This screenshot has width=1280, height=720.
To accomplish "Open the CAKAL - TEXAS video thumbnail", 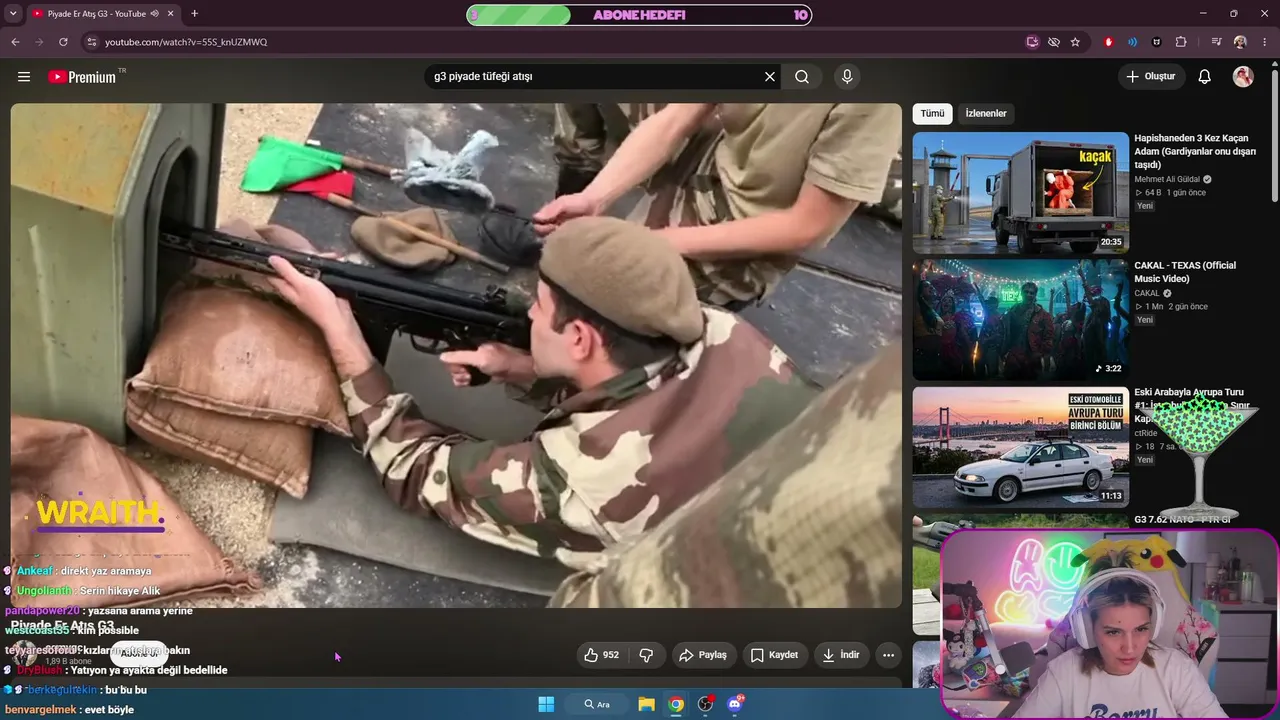I will 1020,320.
